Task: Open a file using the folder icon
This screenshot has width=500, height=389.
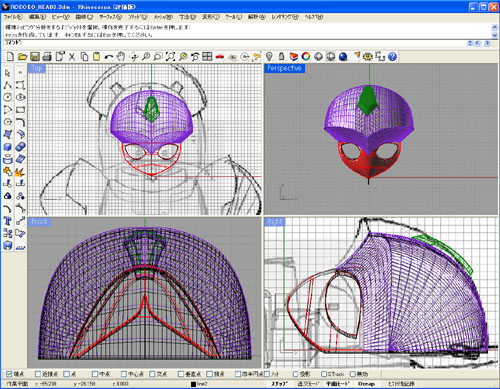Action: tap(22, 57)
